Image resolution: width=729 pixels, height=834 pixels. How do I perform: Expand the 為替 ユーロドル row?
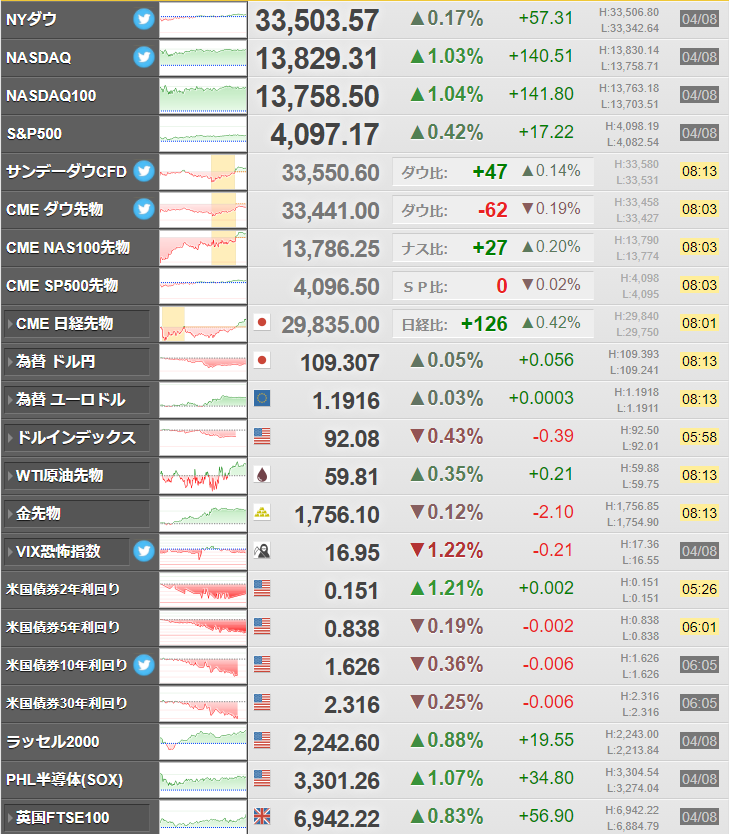[77, 399]
